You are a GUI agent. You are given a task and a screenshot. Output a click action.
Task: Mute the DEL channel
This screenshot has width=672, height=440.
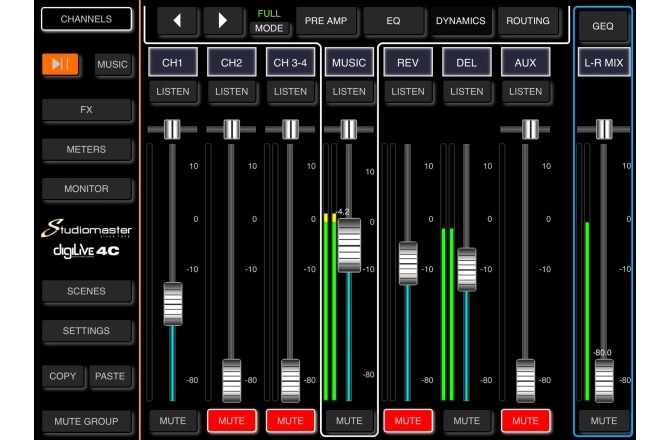[x=466, y=421]
